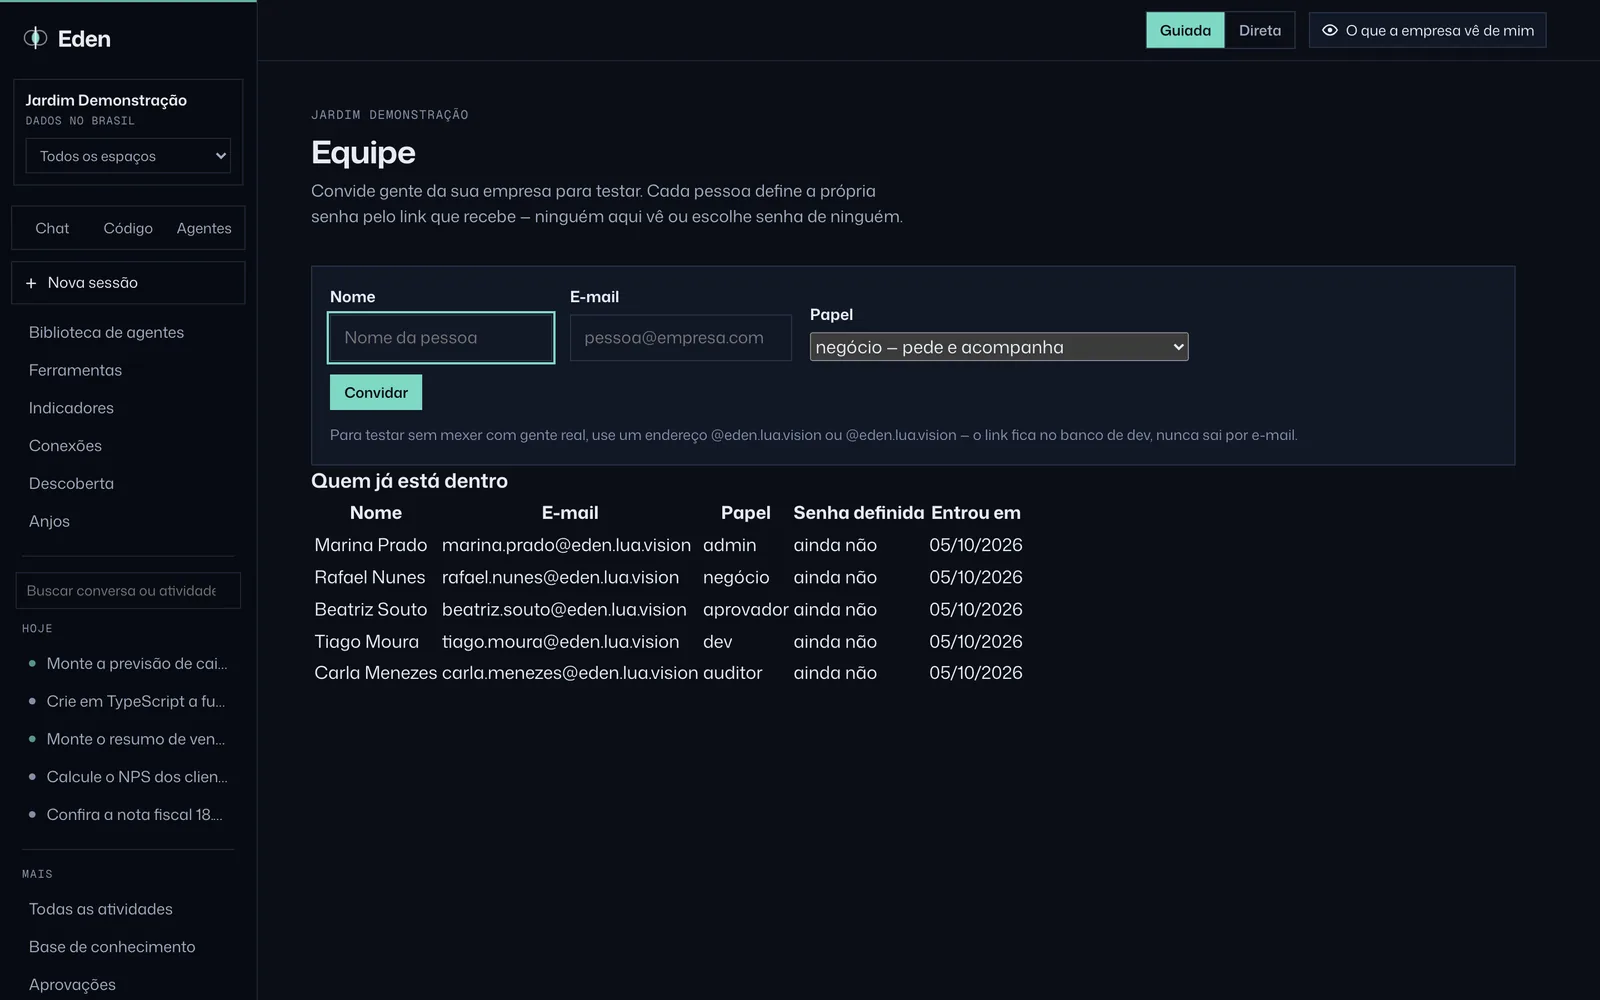Image resolution: width=1600 pixels, height=1000 pixels.
Task: Start a Nova sessão
Action: coord(128,283)
